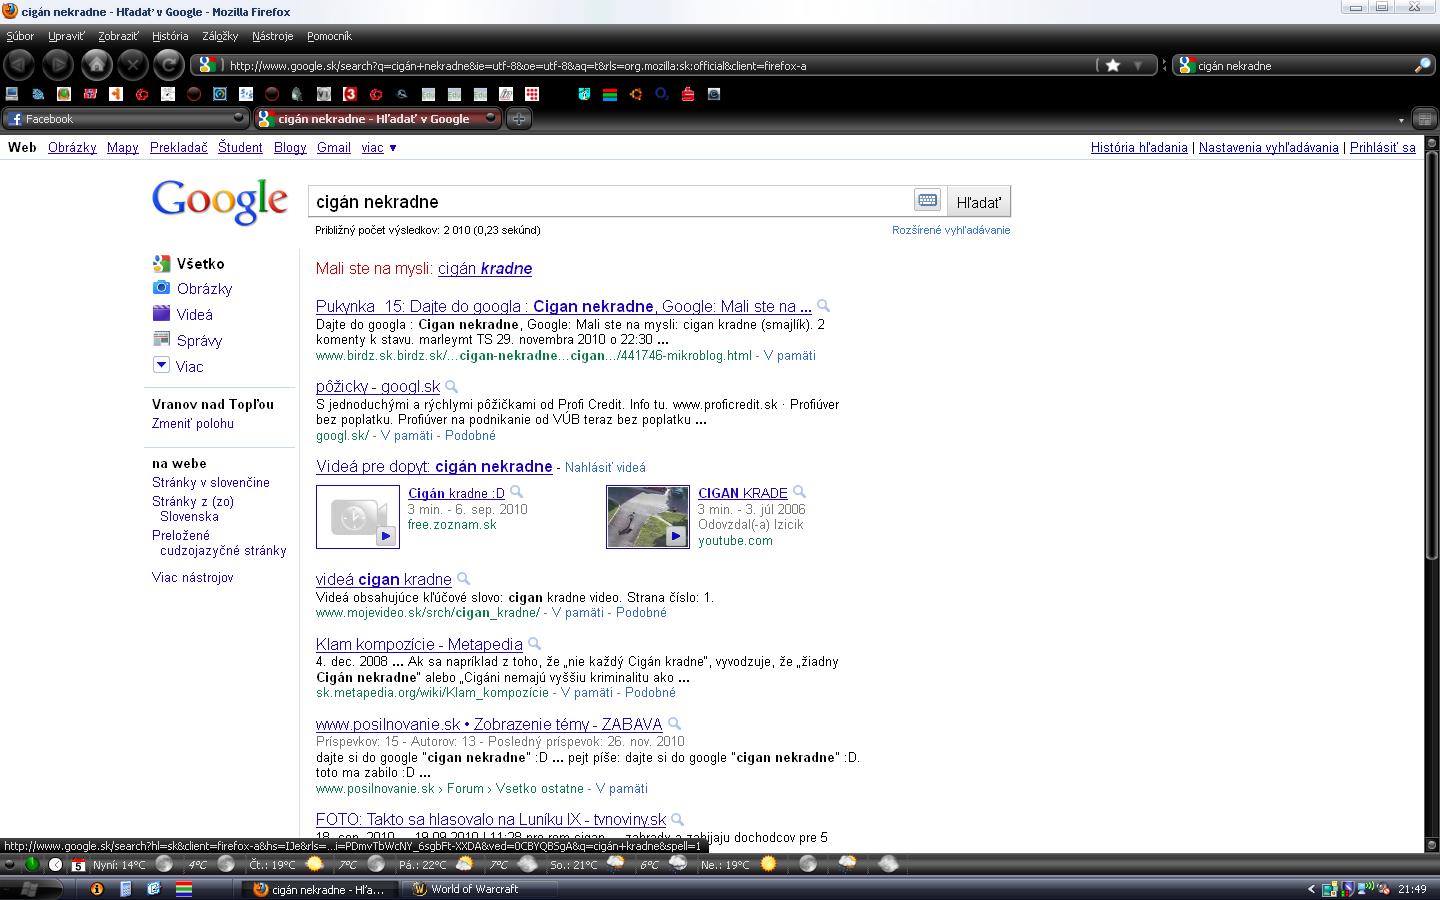This screenshot has width=1440, height=900.
Task: Open the orange Ubuntu logo bookmark
Action: click(636, 94)
